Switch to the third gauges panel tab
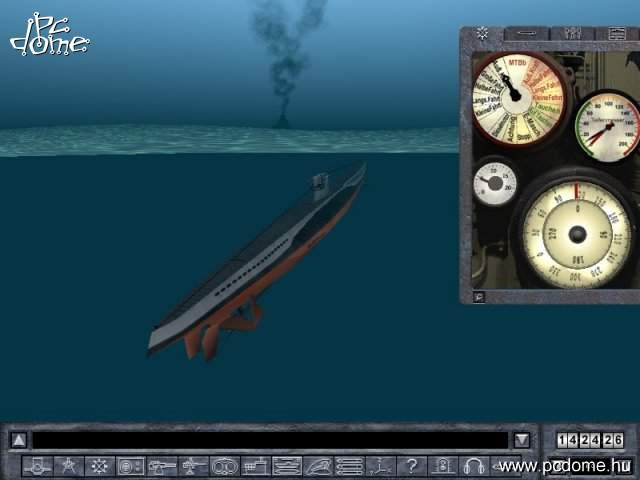This screenshot has height=480, width=640. [x=572, y=33]
